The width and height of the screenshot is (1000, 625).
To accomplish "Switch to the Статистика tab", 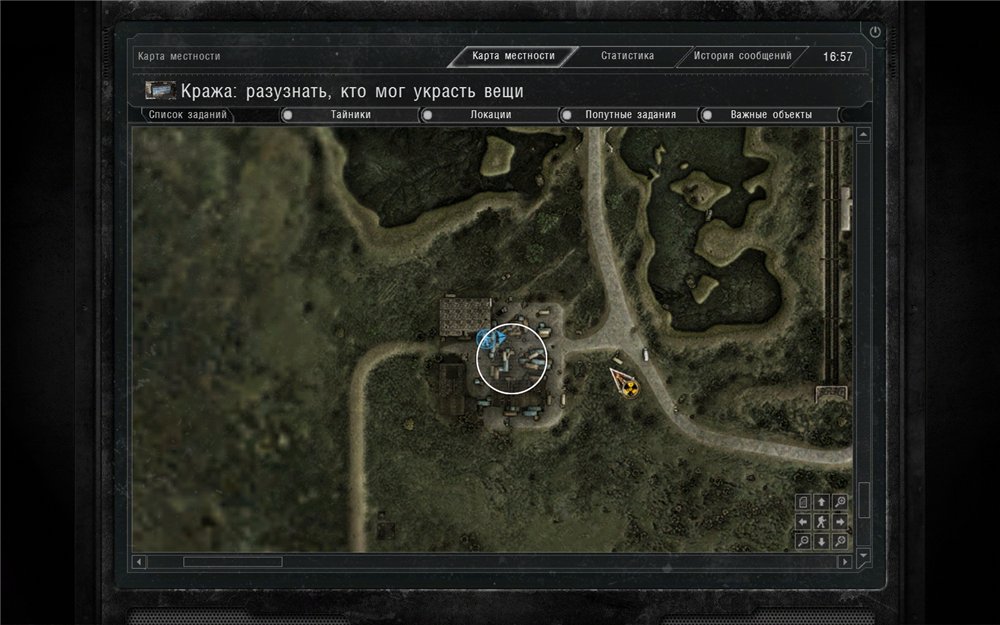I will coord(627,56).
